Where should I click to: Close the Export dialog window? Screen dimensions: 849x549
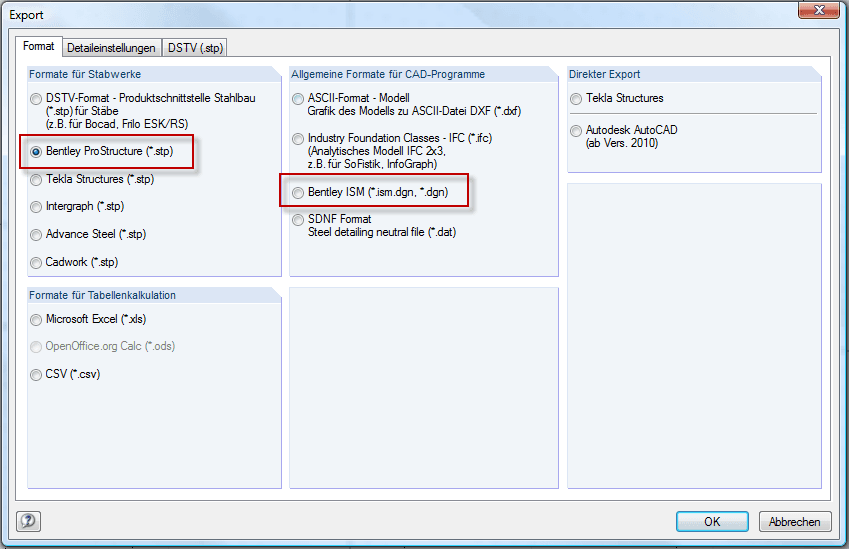[819, 10]
